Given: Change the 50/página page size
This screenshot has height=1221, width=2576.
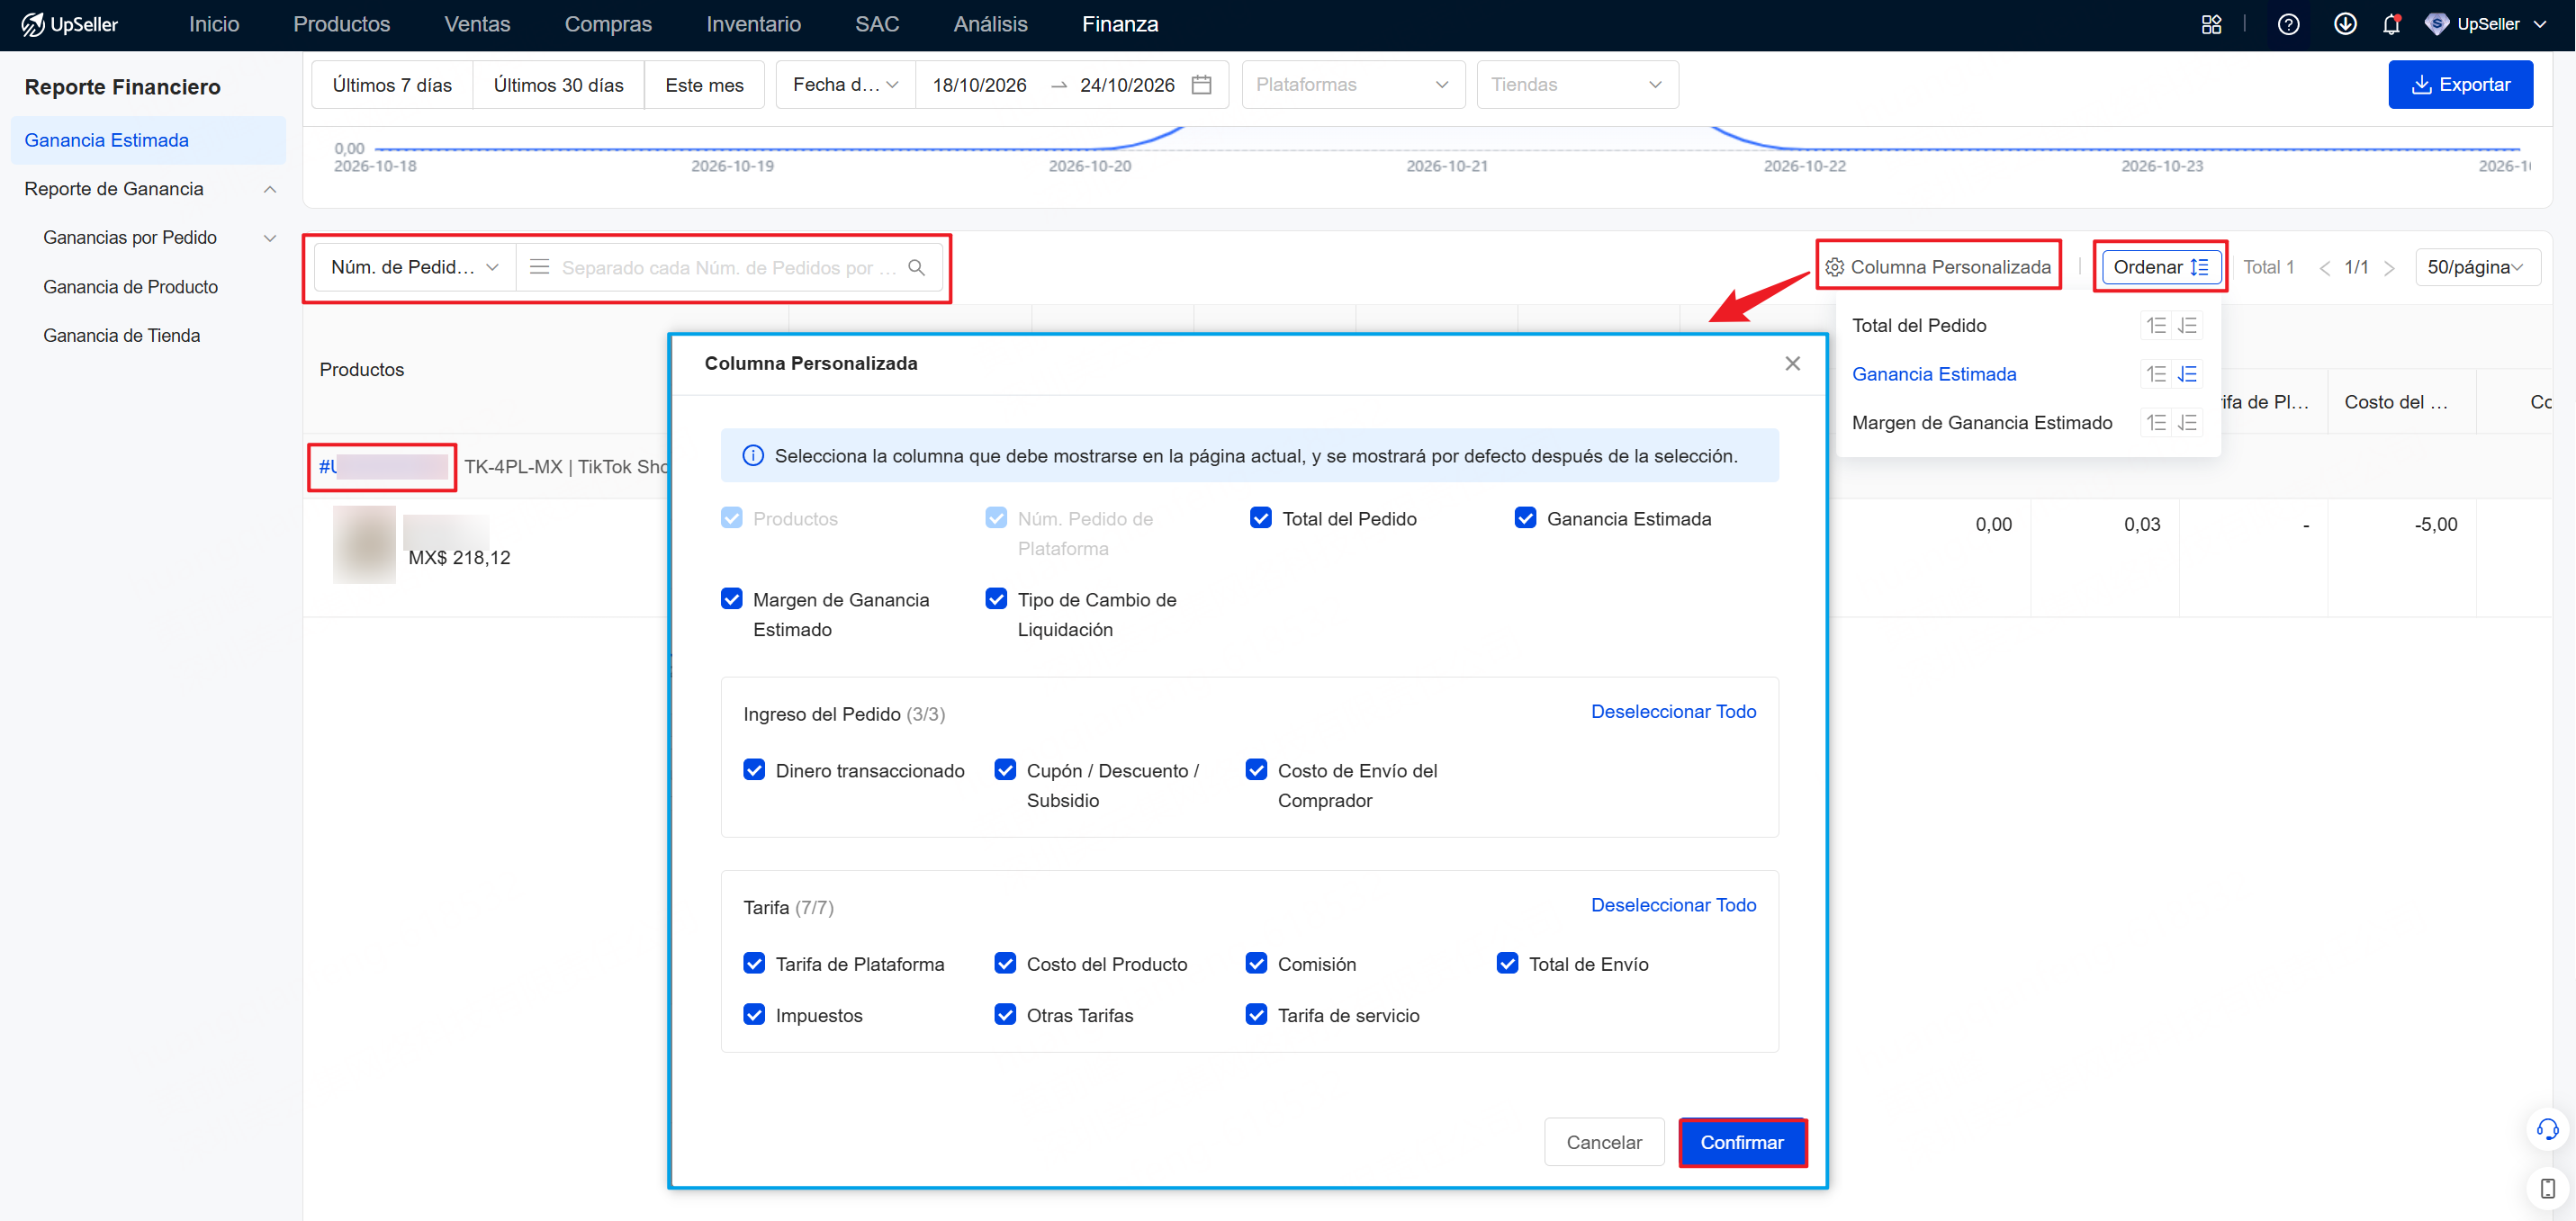Looking at the screenshot, I should pyautogui.click(x=2476, y=267).
